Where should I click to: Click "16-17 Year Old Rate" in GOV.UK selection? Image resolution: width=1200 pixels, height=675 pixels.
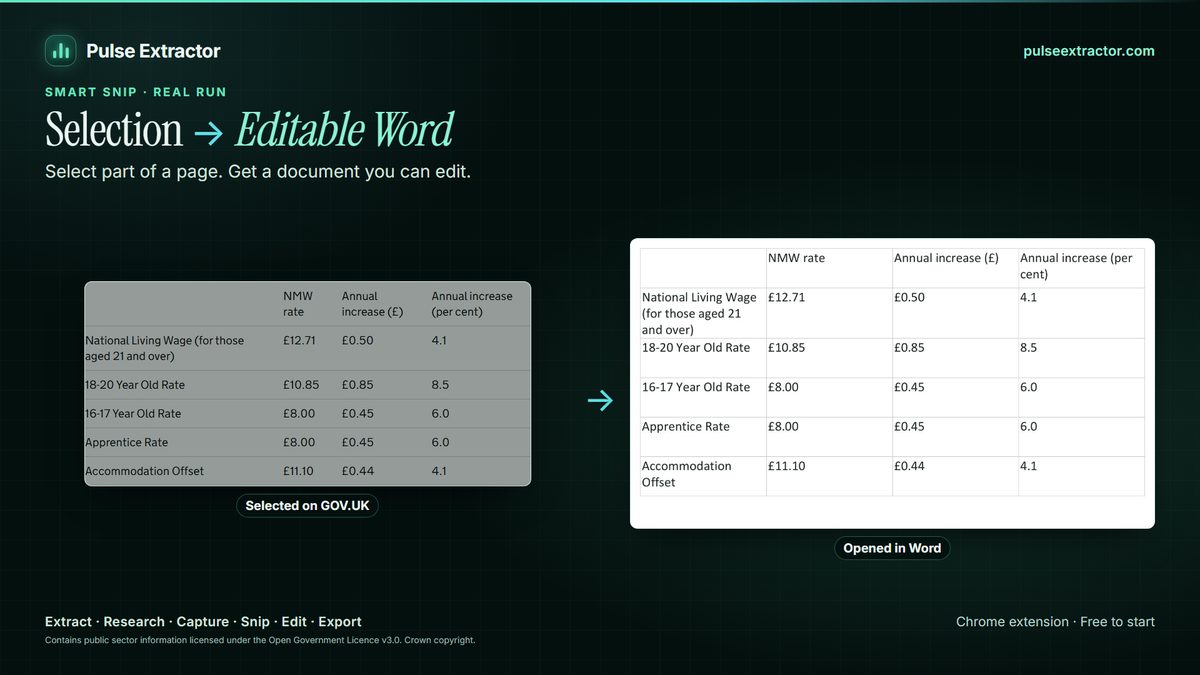133,414
